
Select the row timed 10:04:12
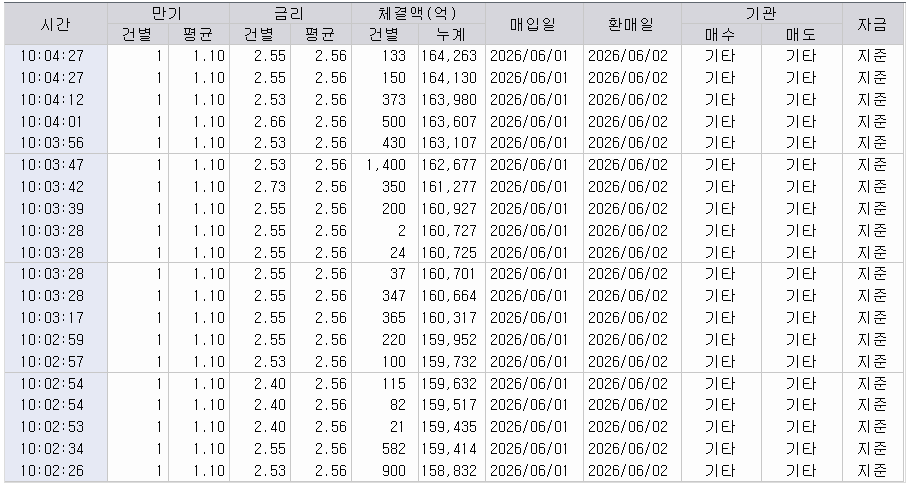click(453, 100)
